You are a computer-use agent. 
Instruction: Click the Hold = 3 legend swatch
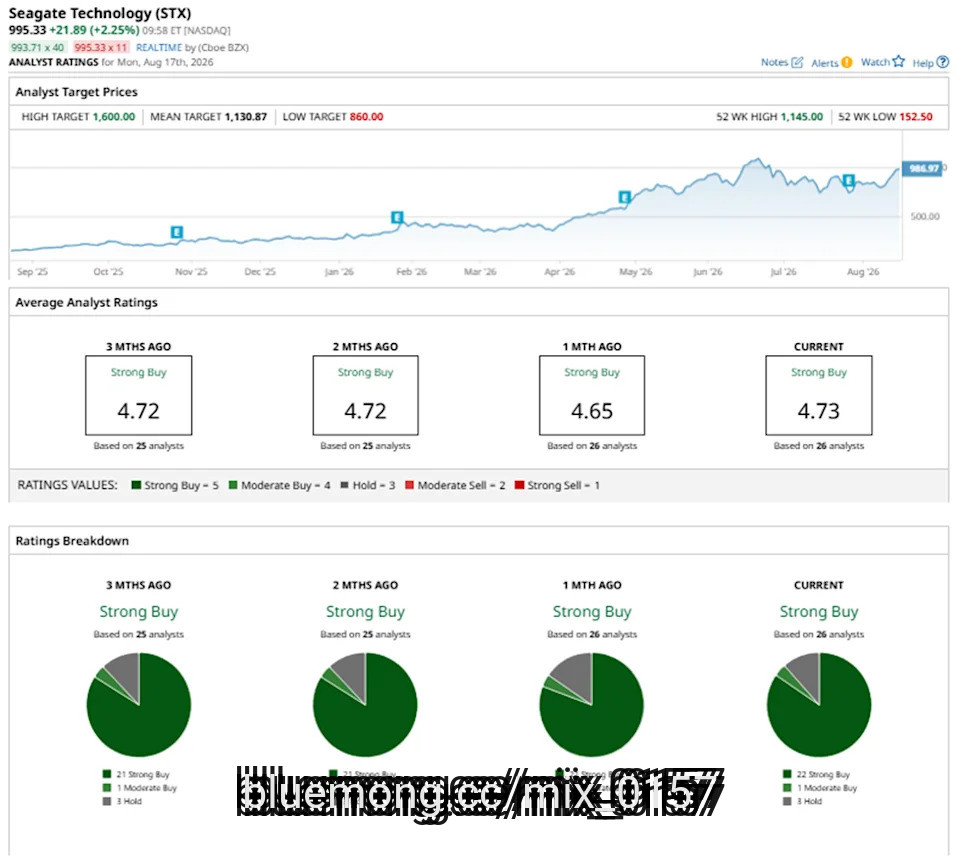(344, 485)
